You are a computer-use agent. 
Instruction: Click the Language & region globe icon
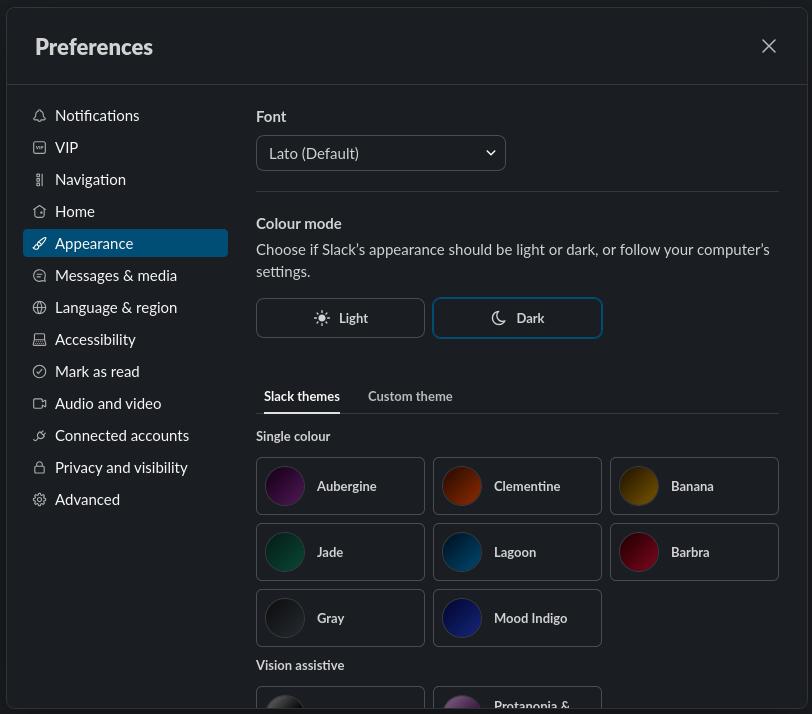(x=39, y=308)
